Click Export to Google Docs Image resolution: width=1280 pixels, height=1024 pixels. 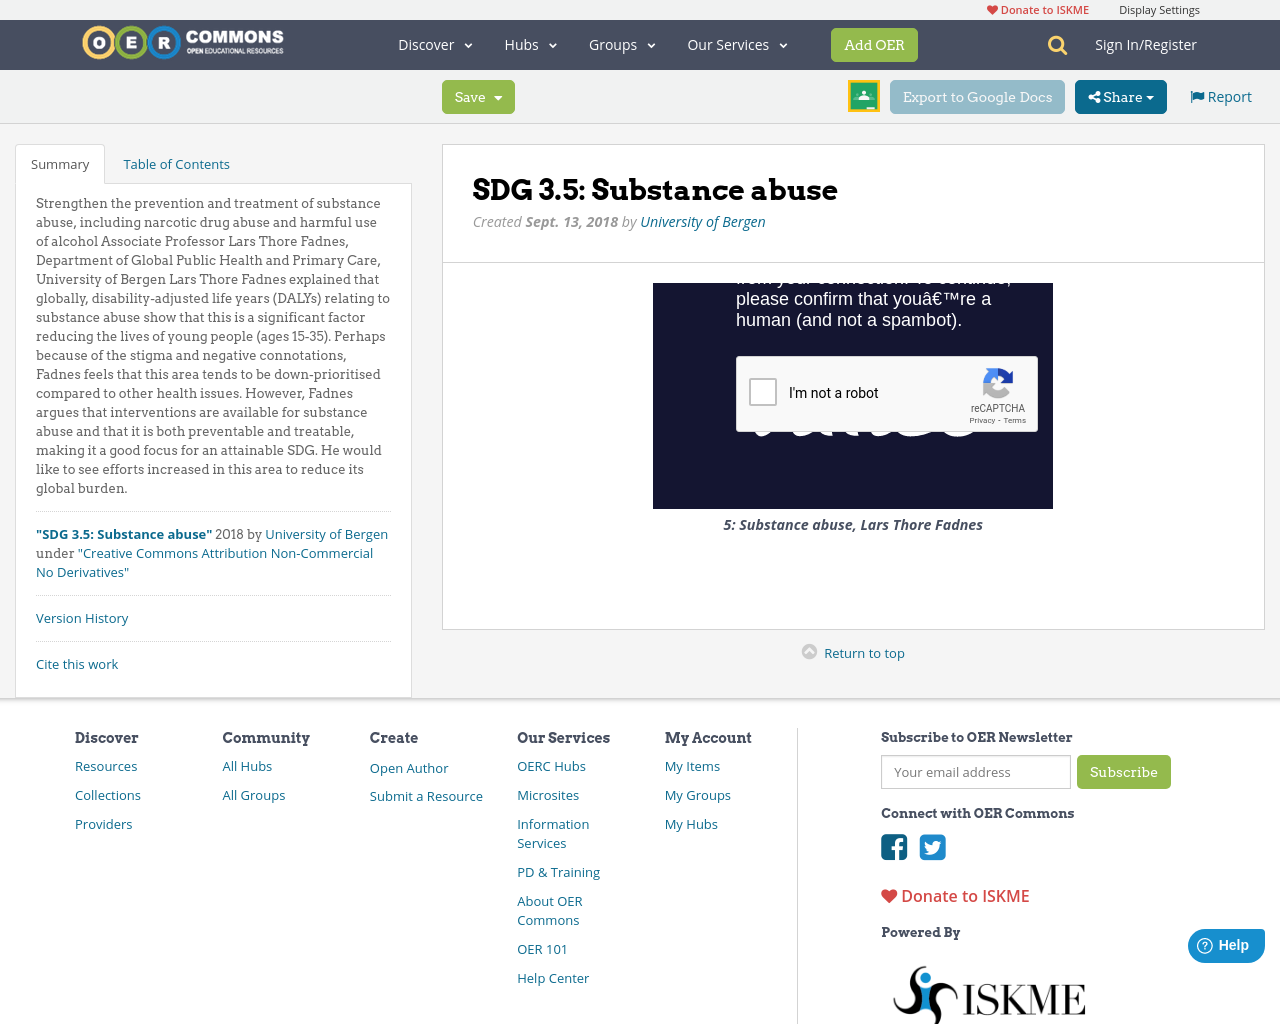click(977, 96)
